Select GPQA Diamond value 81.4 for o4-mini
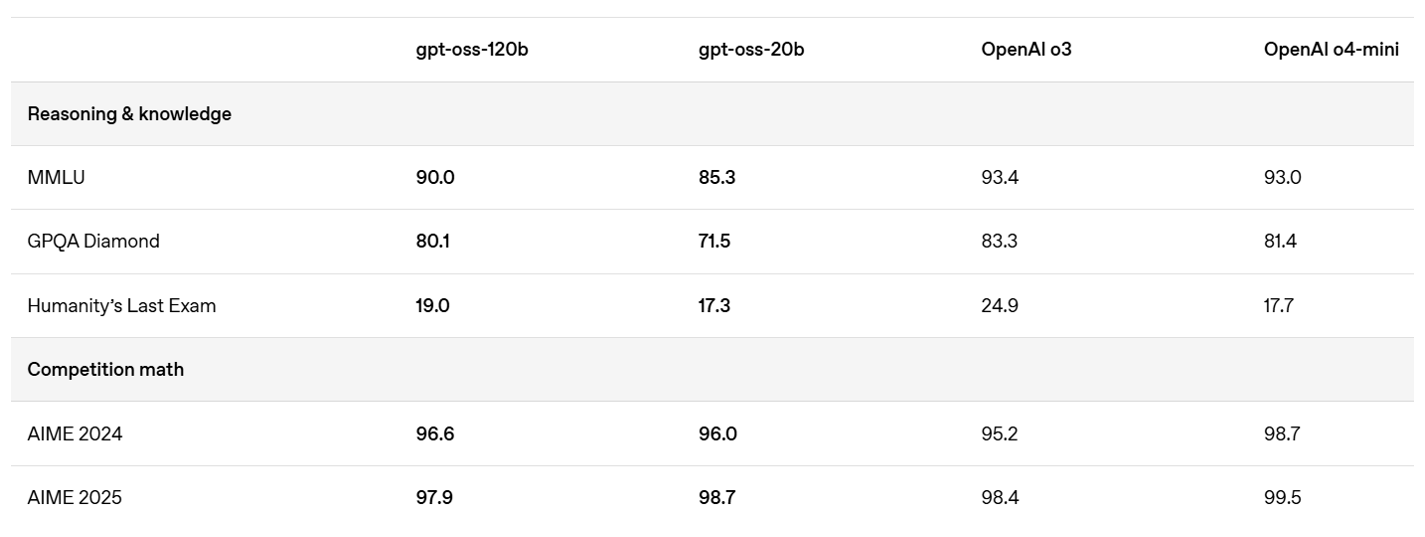 point(1280,241)
